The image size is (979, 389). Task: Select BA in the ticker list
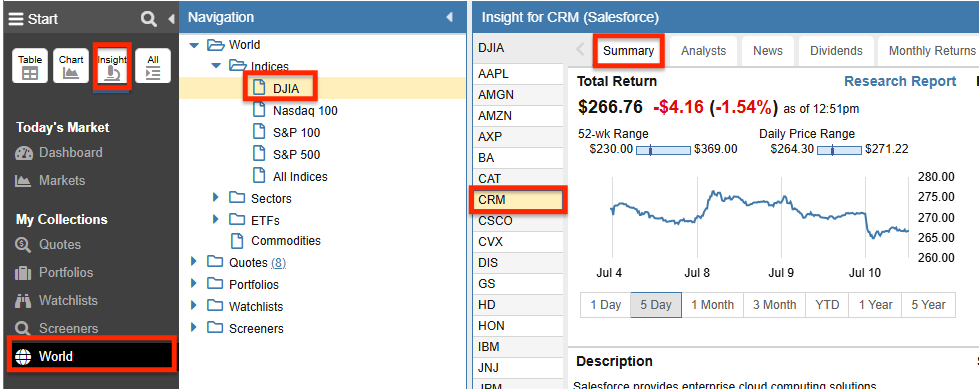[518, 158]
